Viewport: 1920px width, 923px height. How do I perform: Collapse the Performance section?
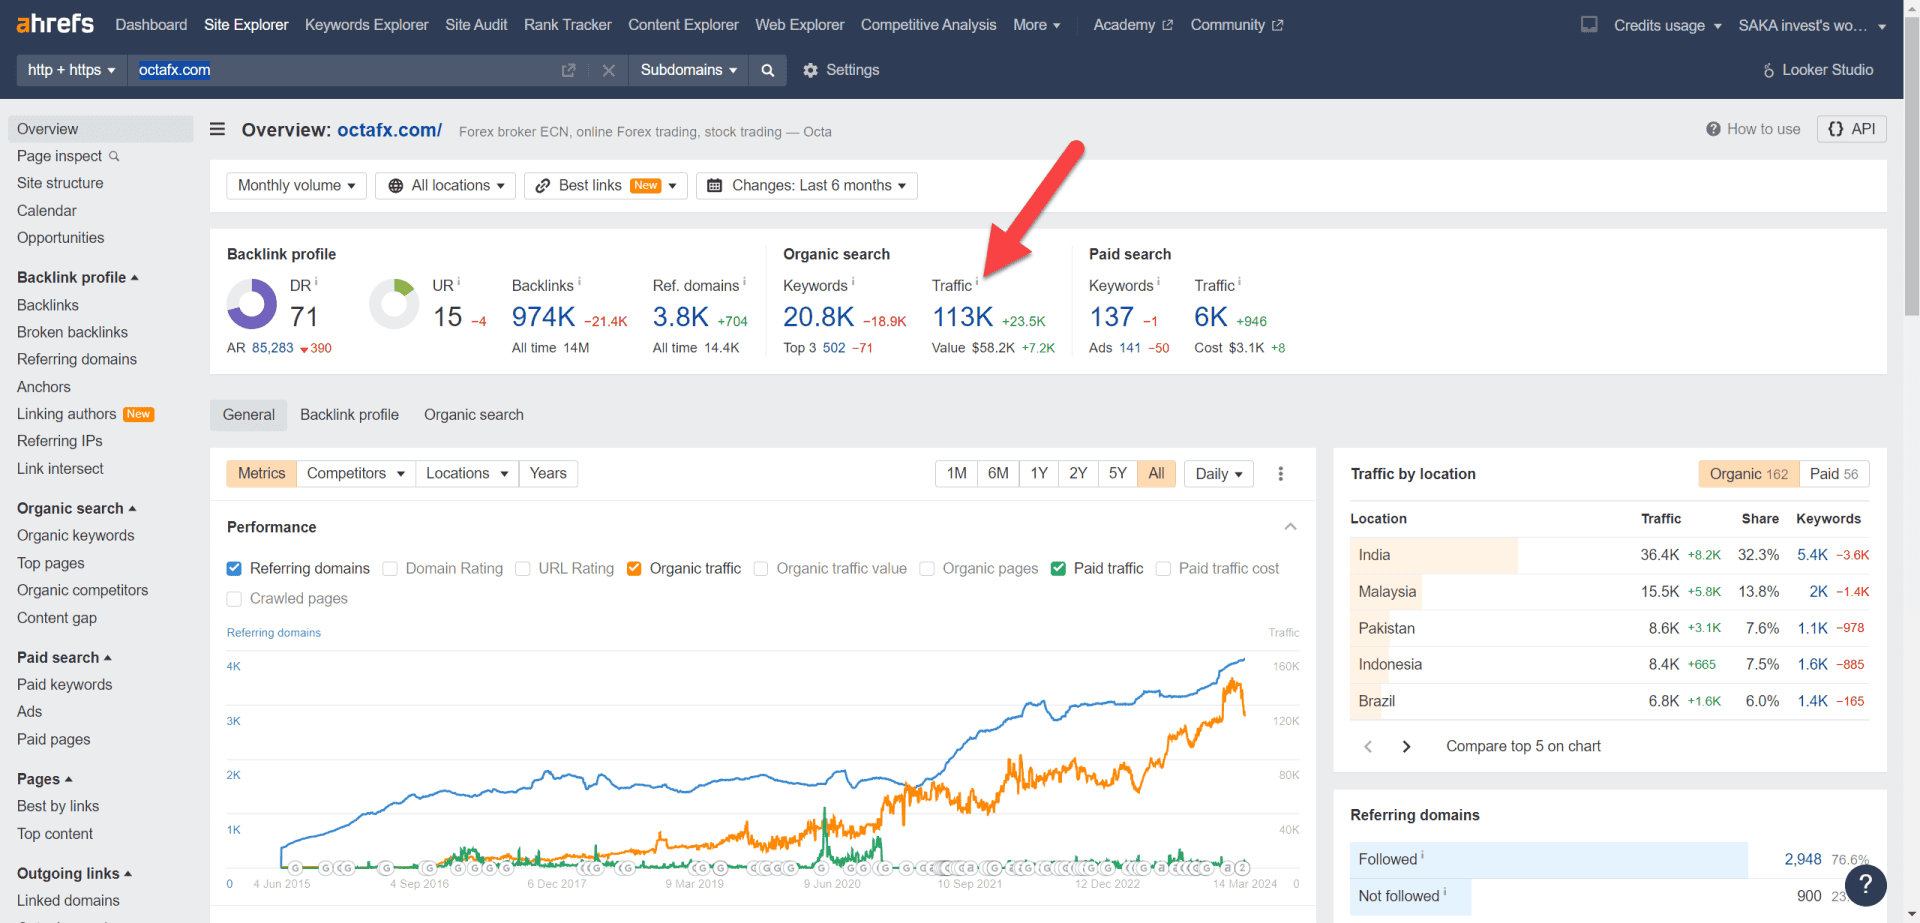tap(1290, 527)
